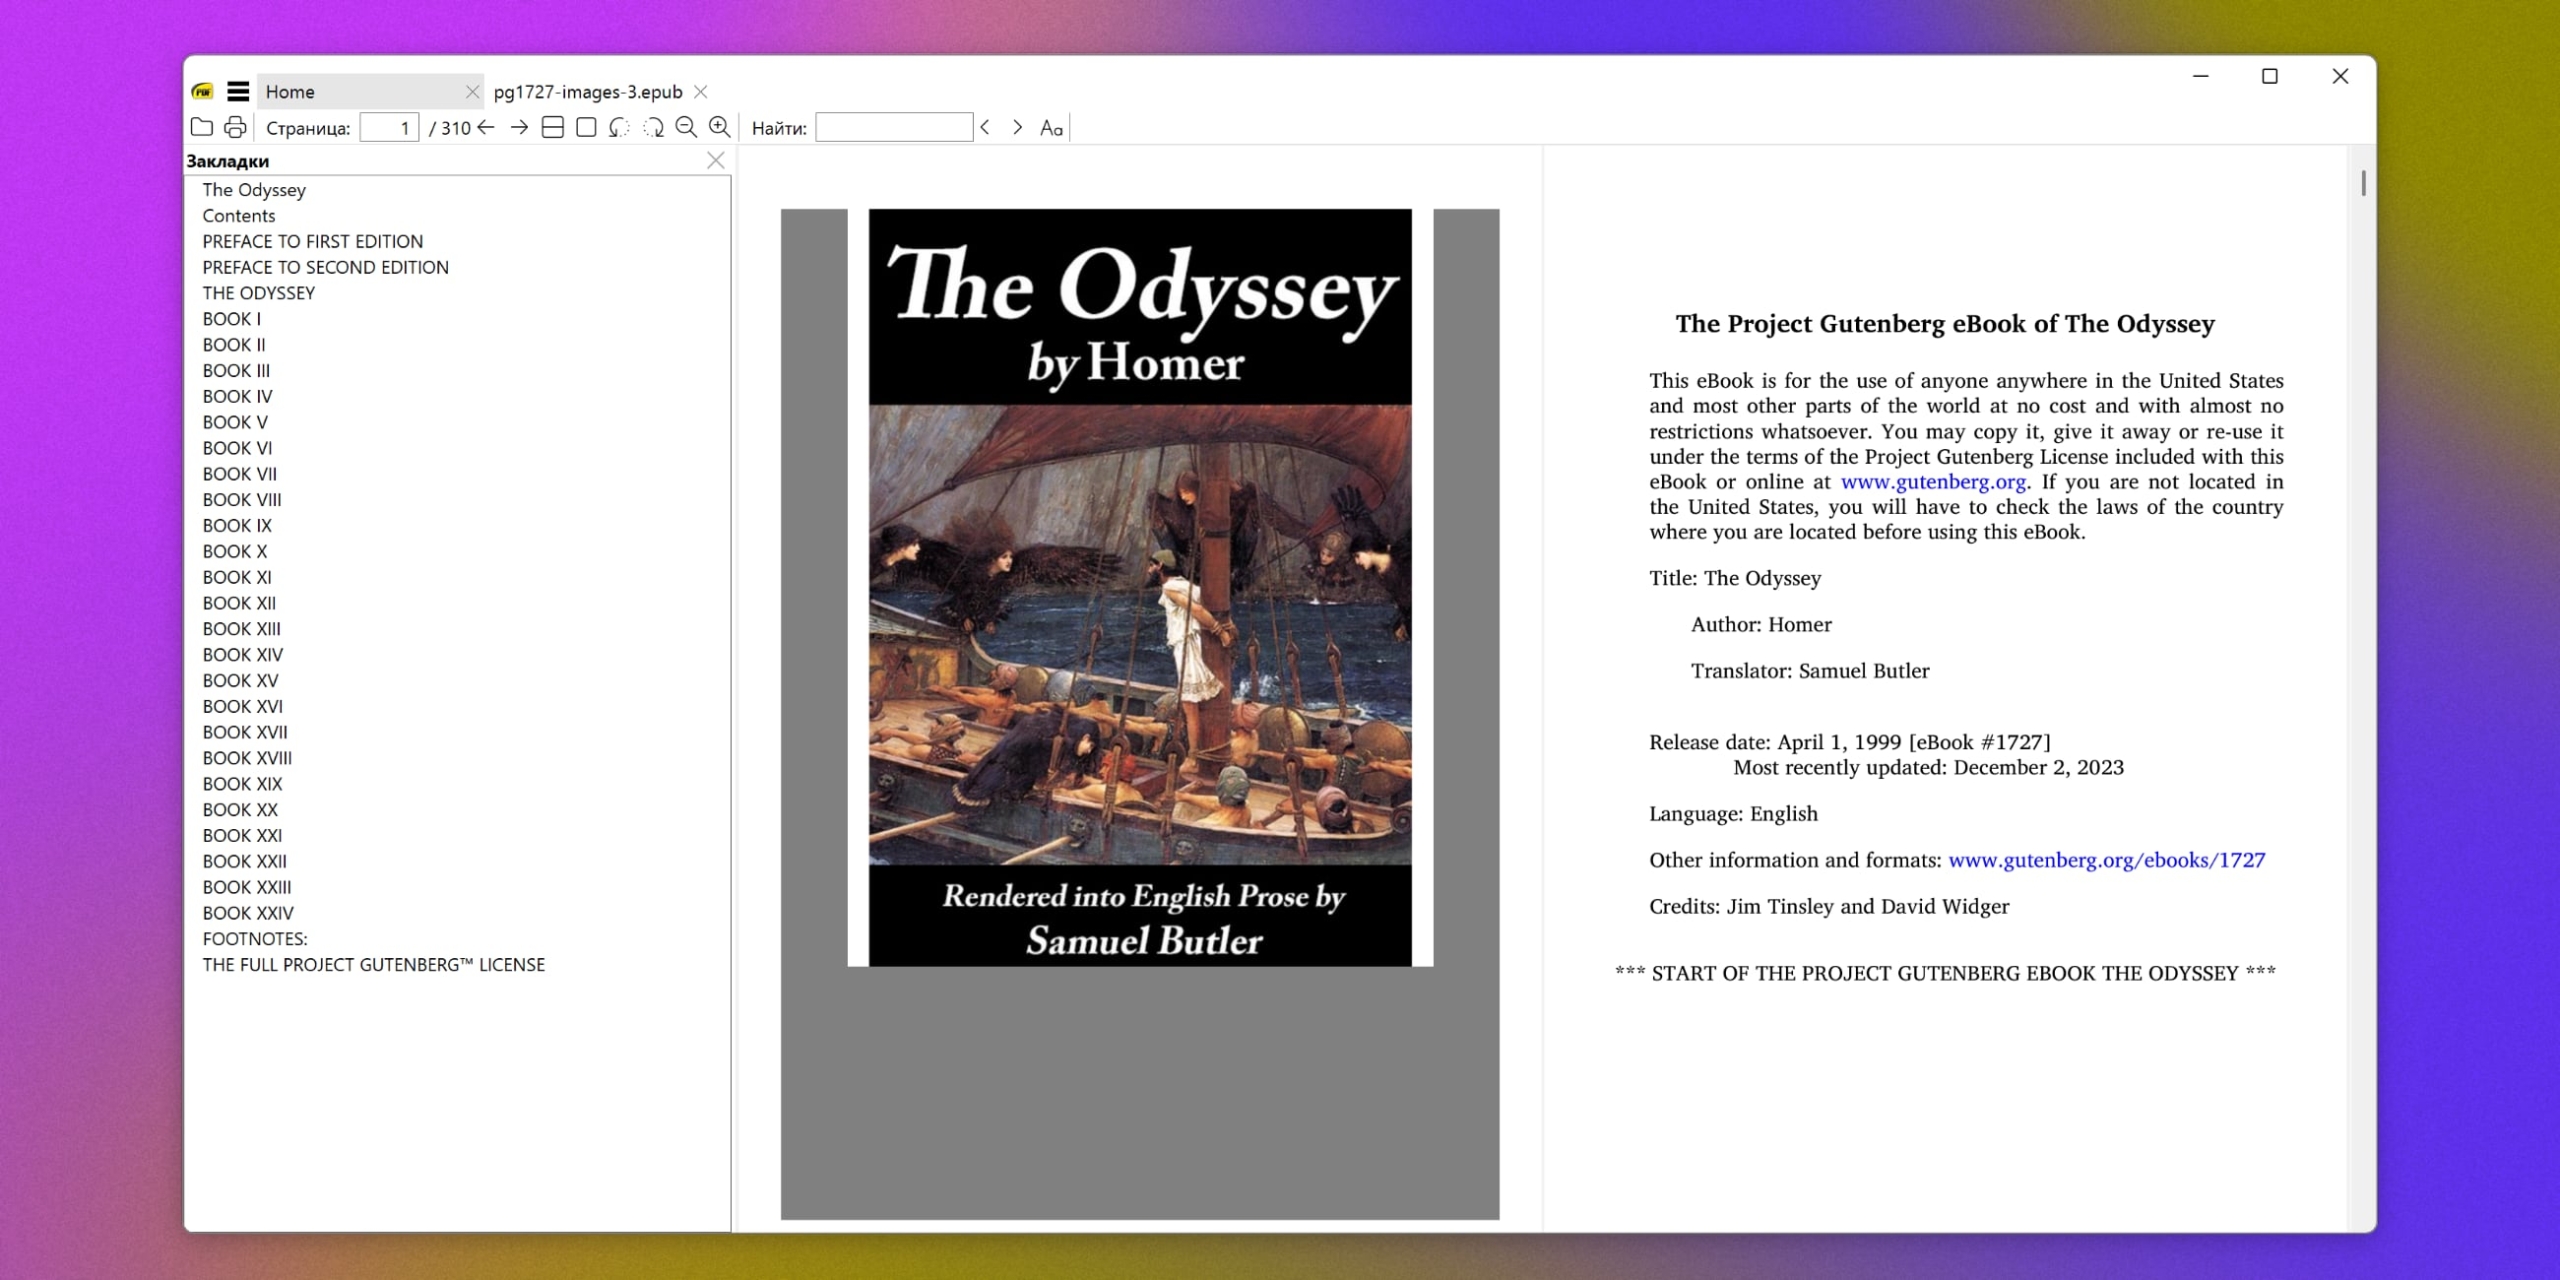2560x1280 pixels.
Task: Close the Home tab
Action: click(472, 92)
